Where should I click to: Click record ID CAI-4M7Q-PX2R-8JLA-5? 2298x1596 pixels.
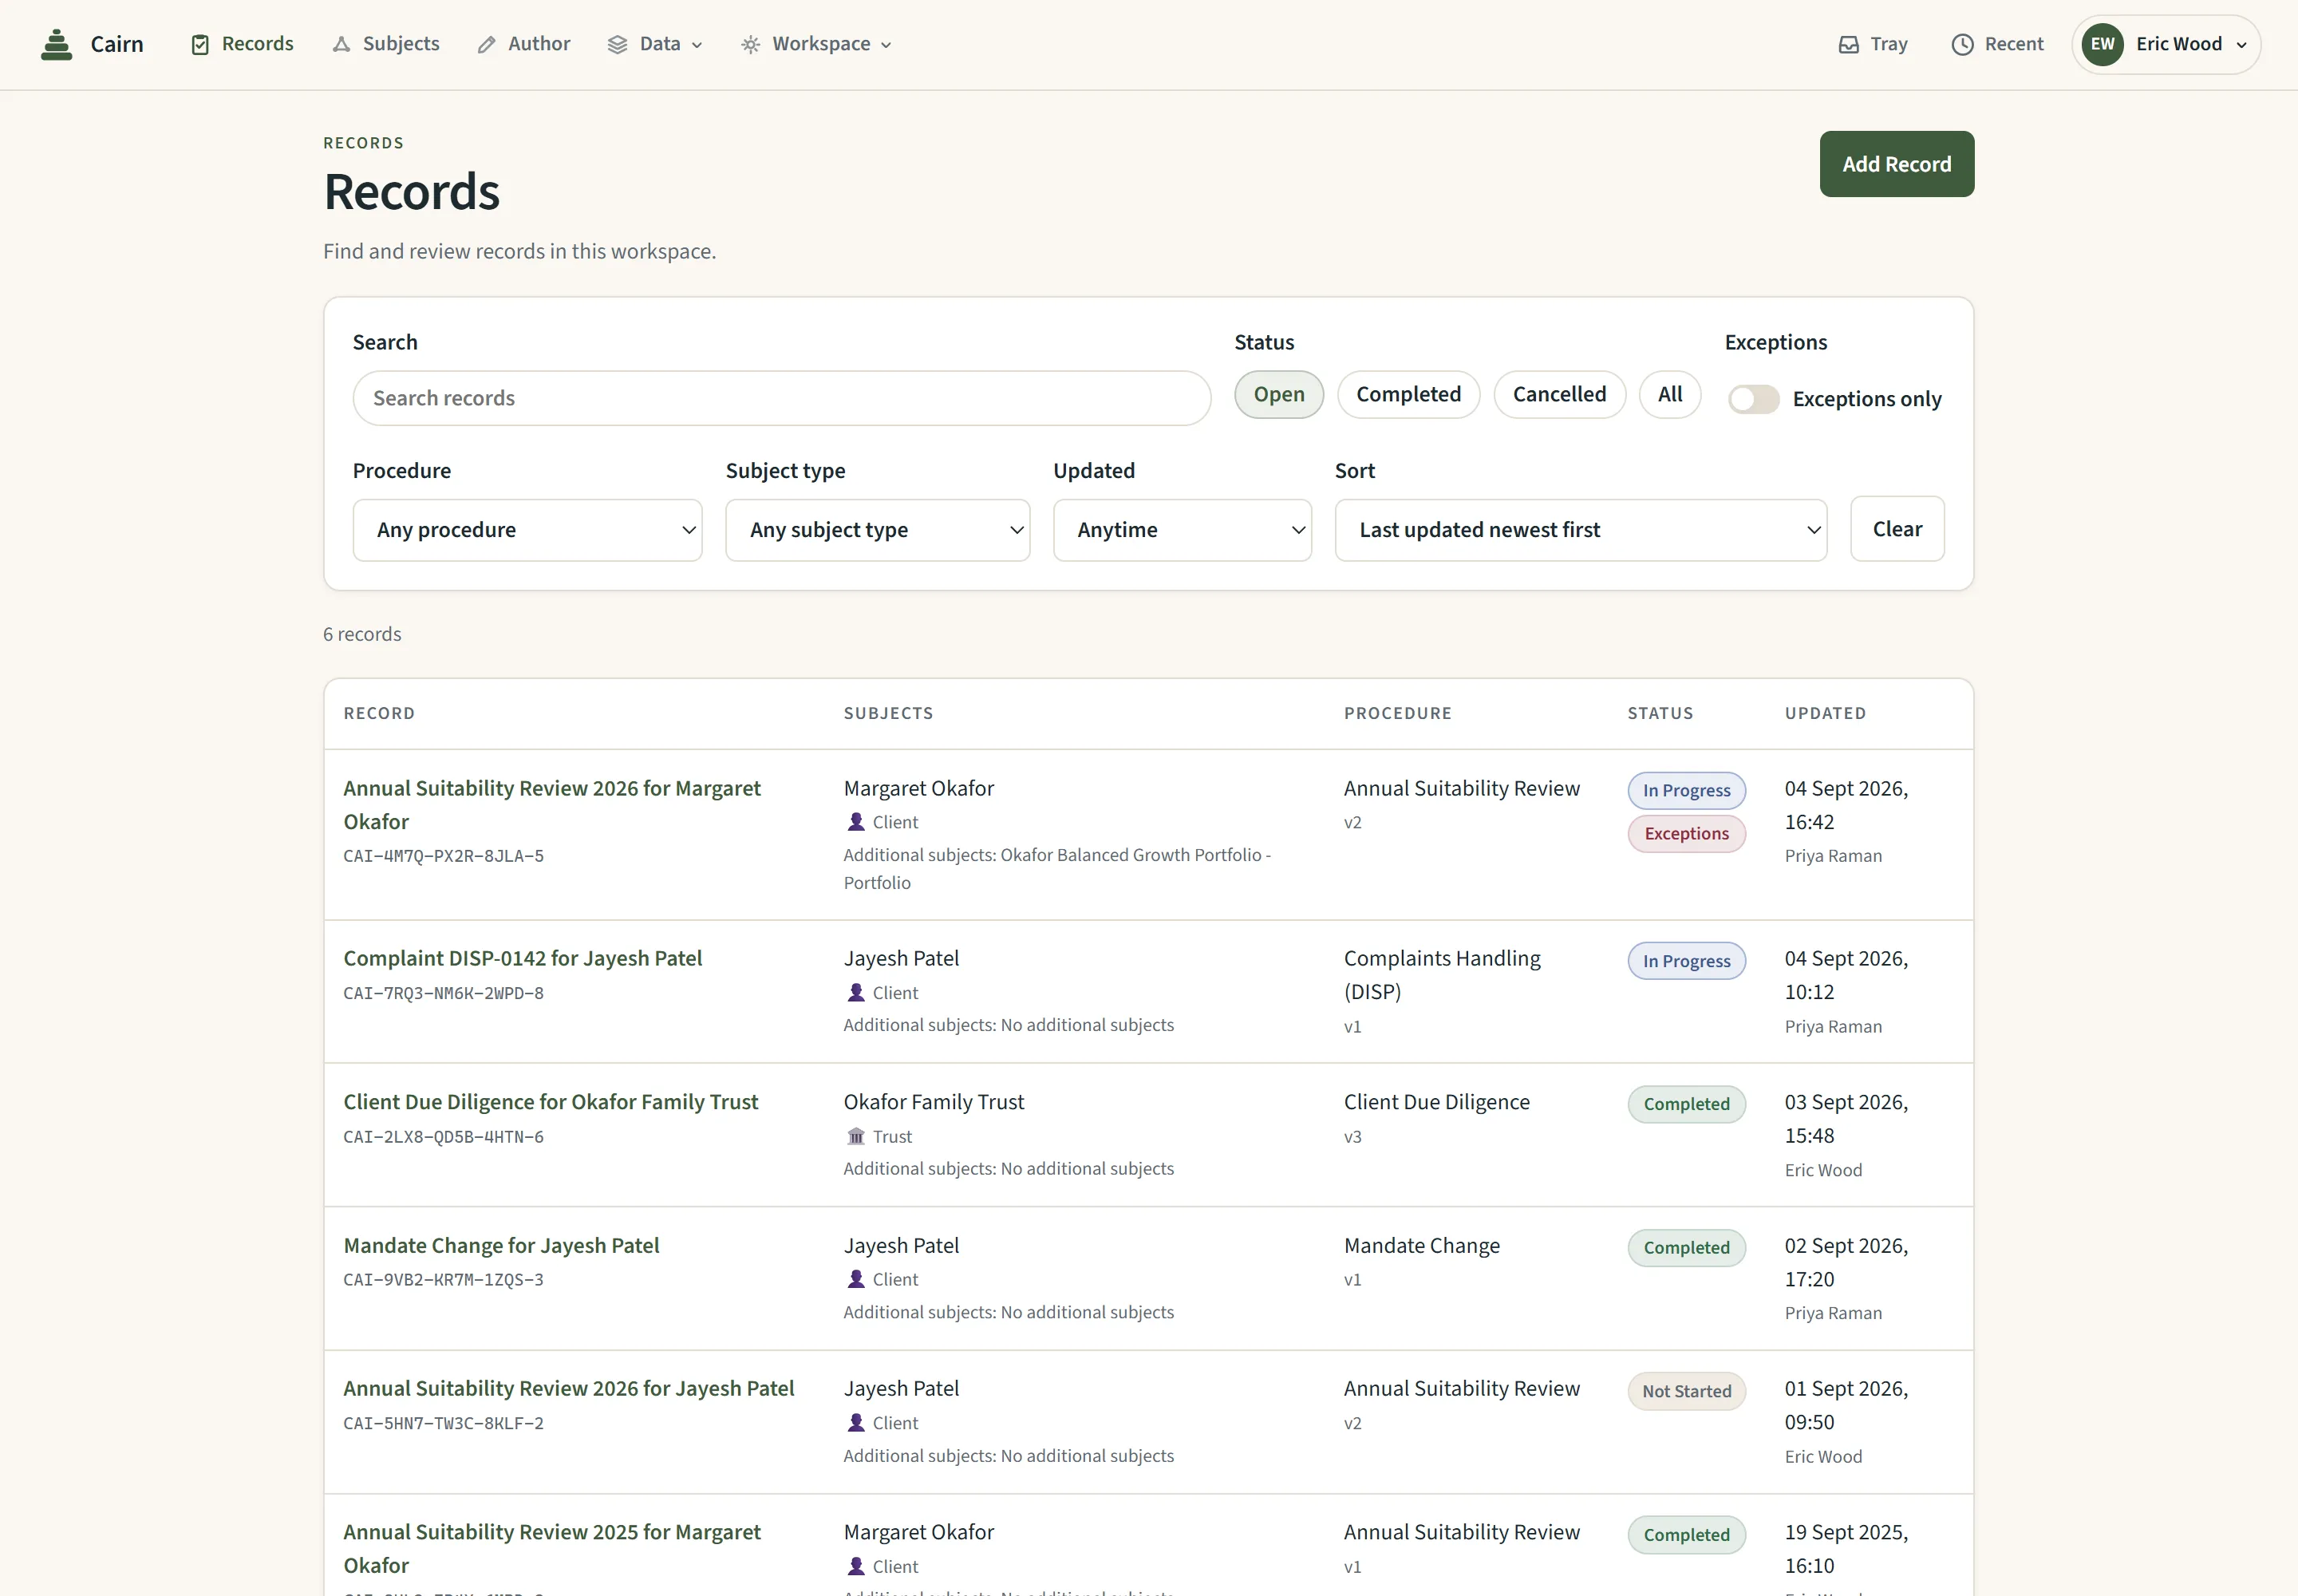click(x=443, y=856)
